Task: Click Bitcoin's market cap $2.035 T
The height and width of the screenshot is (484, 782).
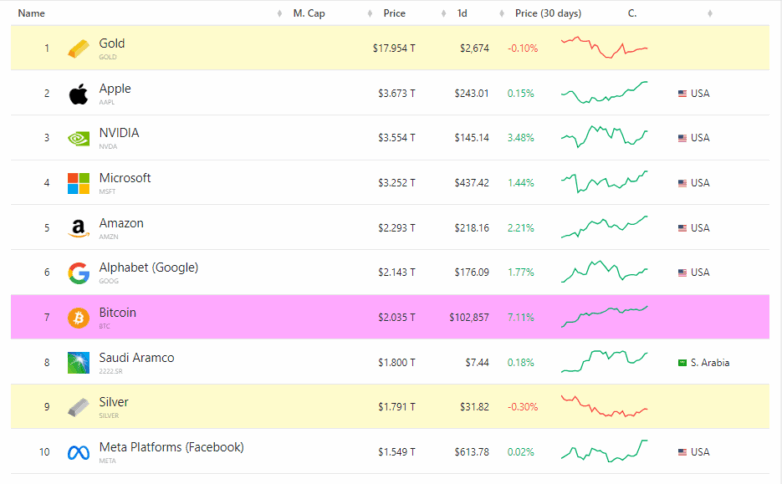Action: coord(396,317)
